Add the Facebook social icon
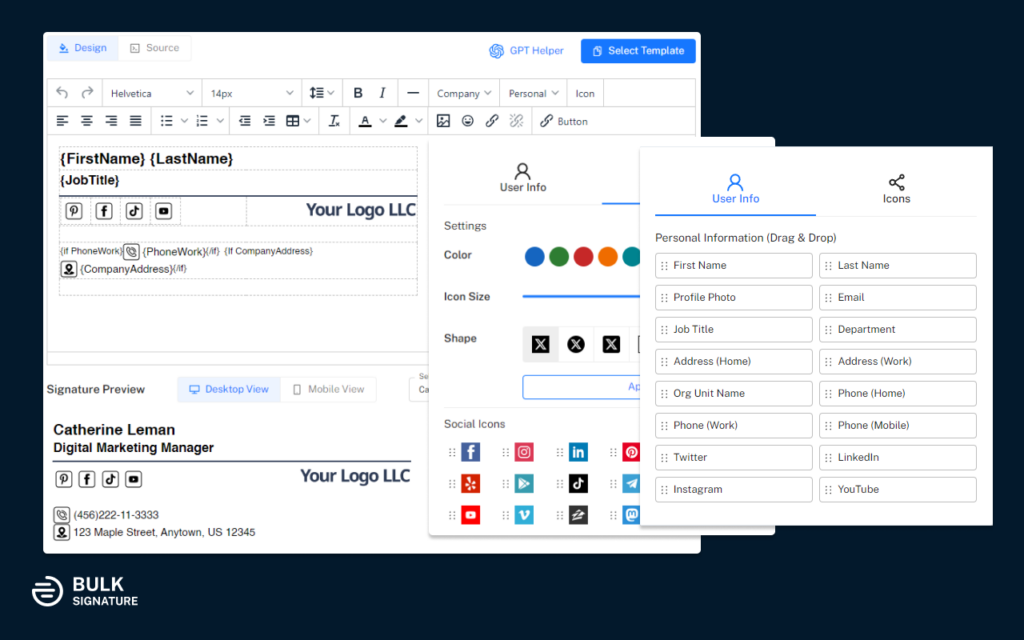The height and width of the screenshot is (640, 1024). pyautogui.click(x=470, y=452)
